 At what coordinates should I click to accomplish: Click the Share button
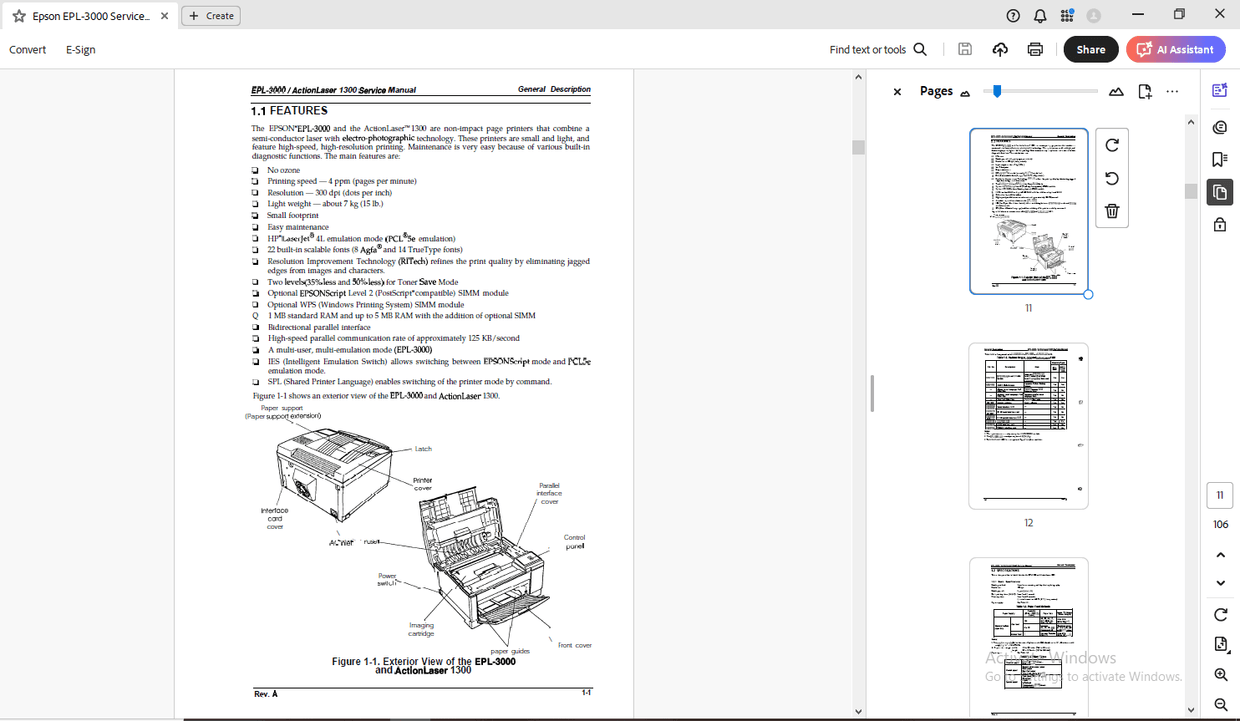point(1091,49)
